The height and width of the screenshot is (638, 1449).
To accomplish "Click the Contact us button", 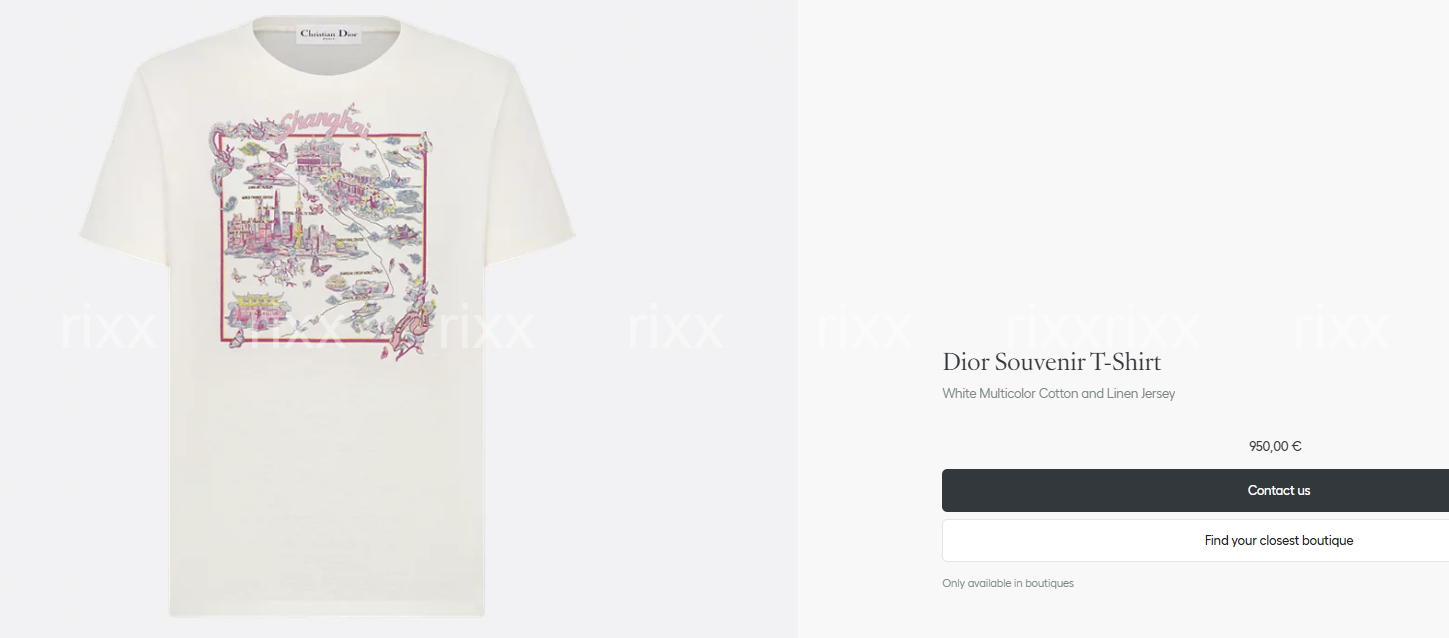I will (x=1195, y=490).
